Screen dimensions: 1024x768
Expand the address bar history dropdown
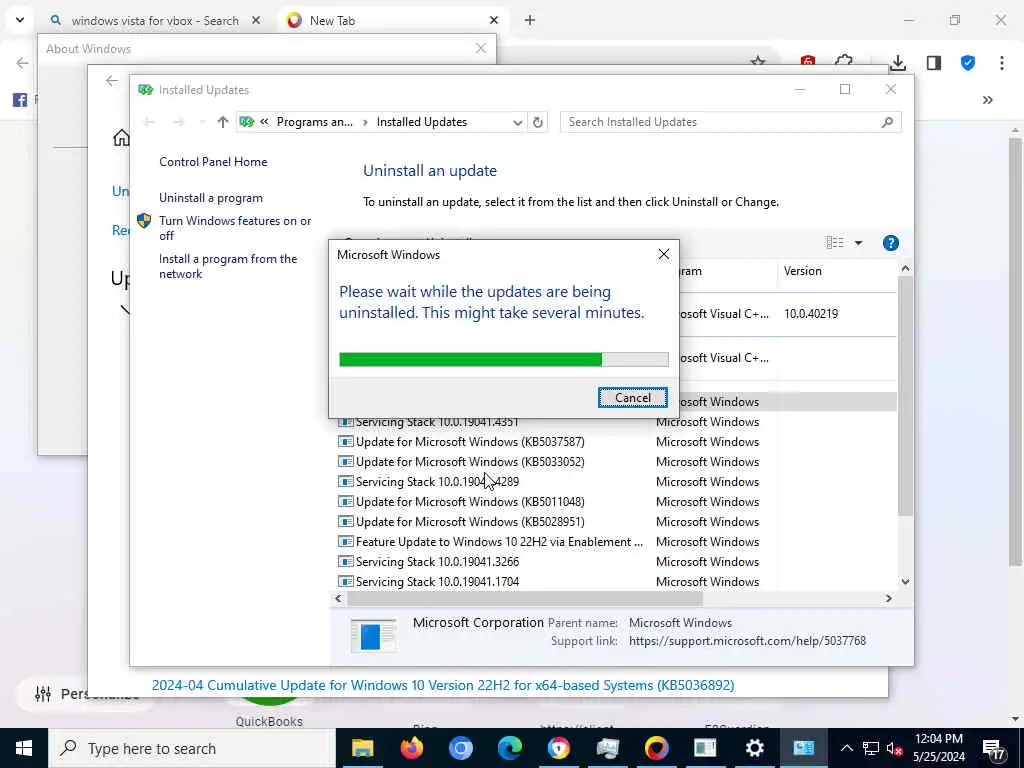(517, 122)
